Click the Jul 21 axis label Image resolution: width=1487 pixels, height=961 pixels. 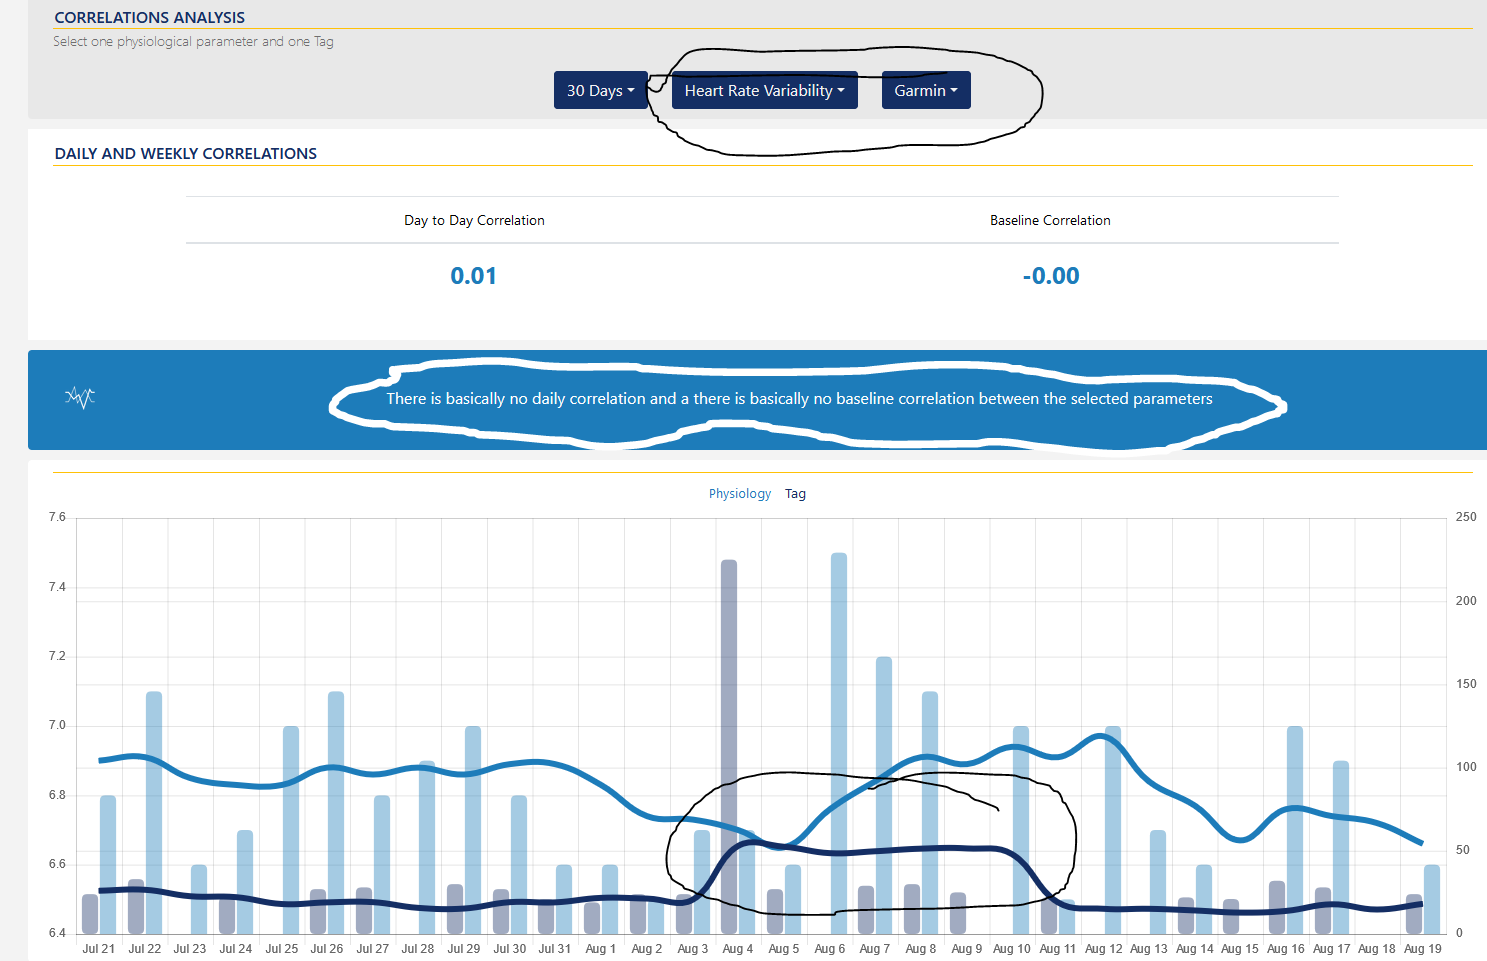pos(98,948)
